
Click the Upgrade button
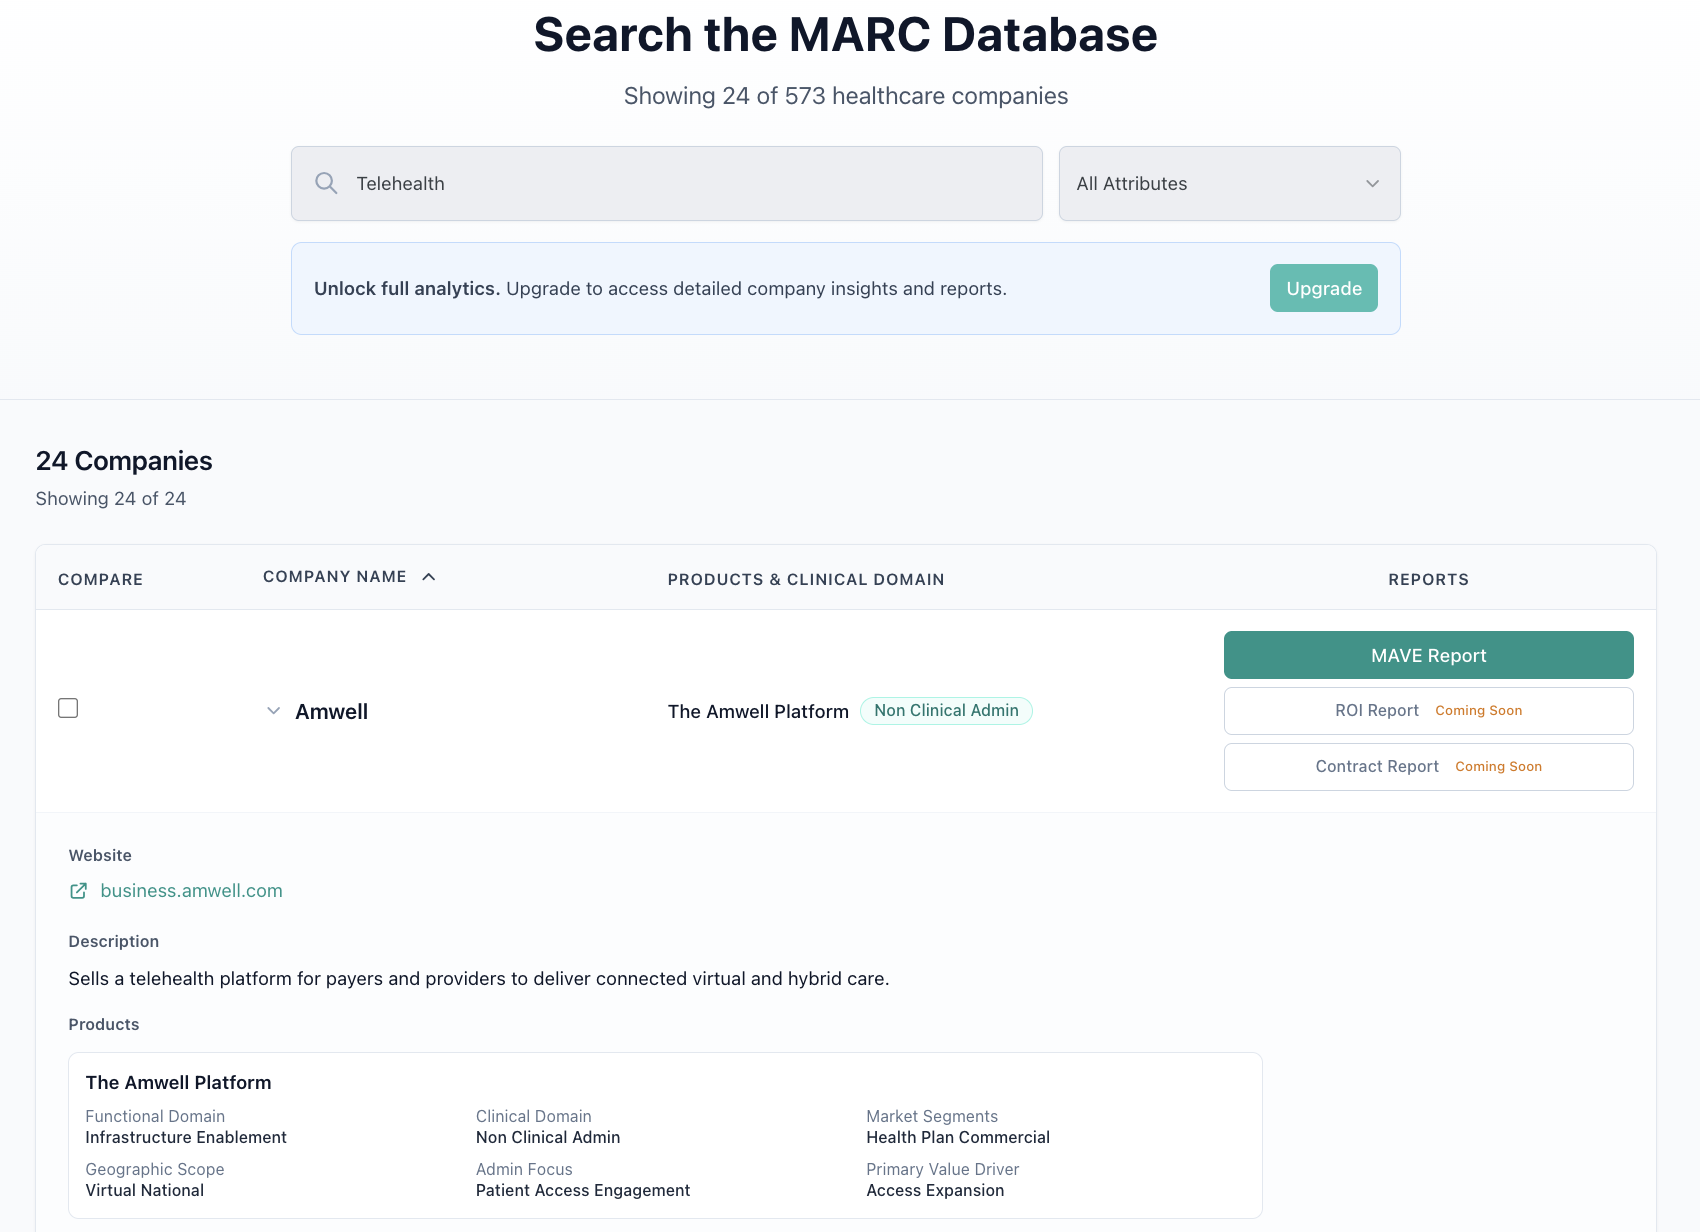[1323, 288]
